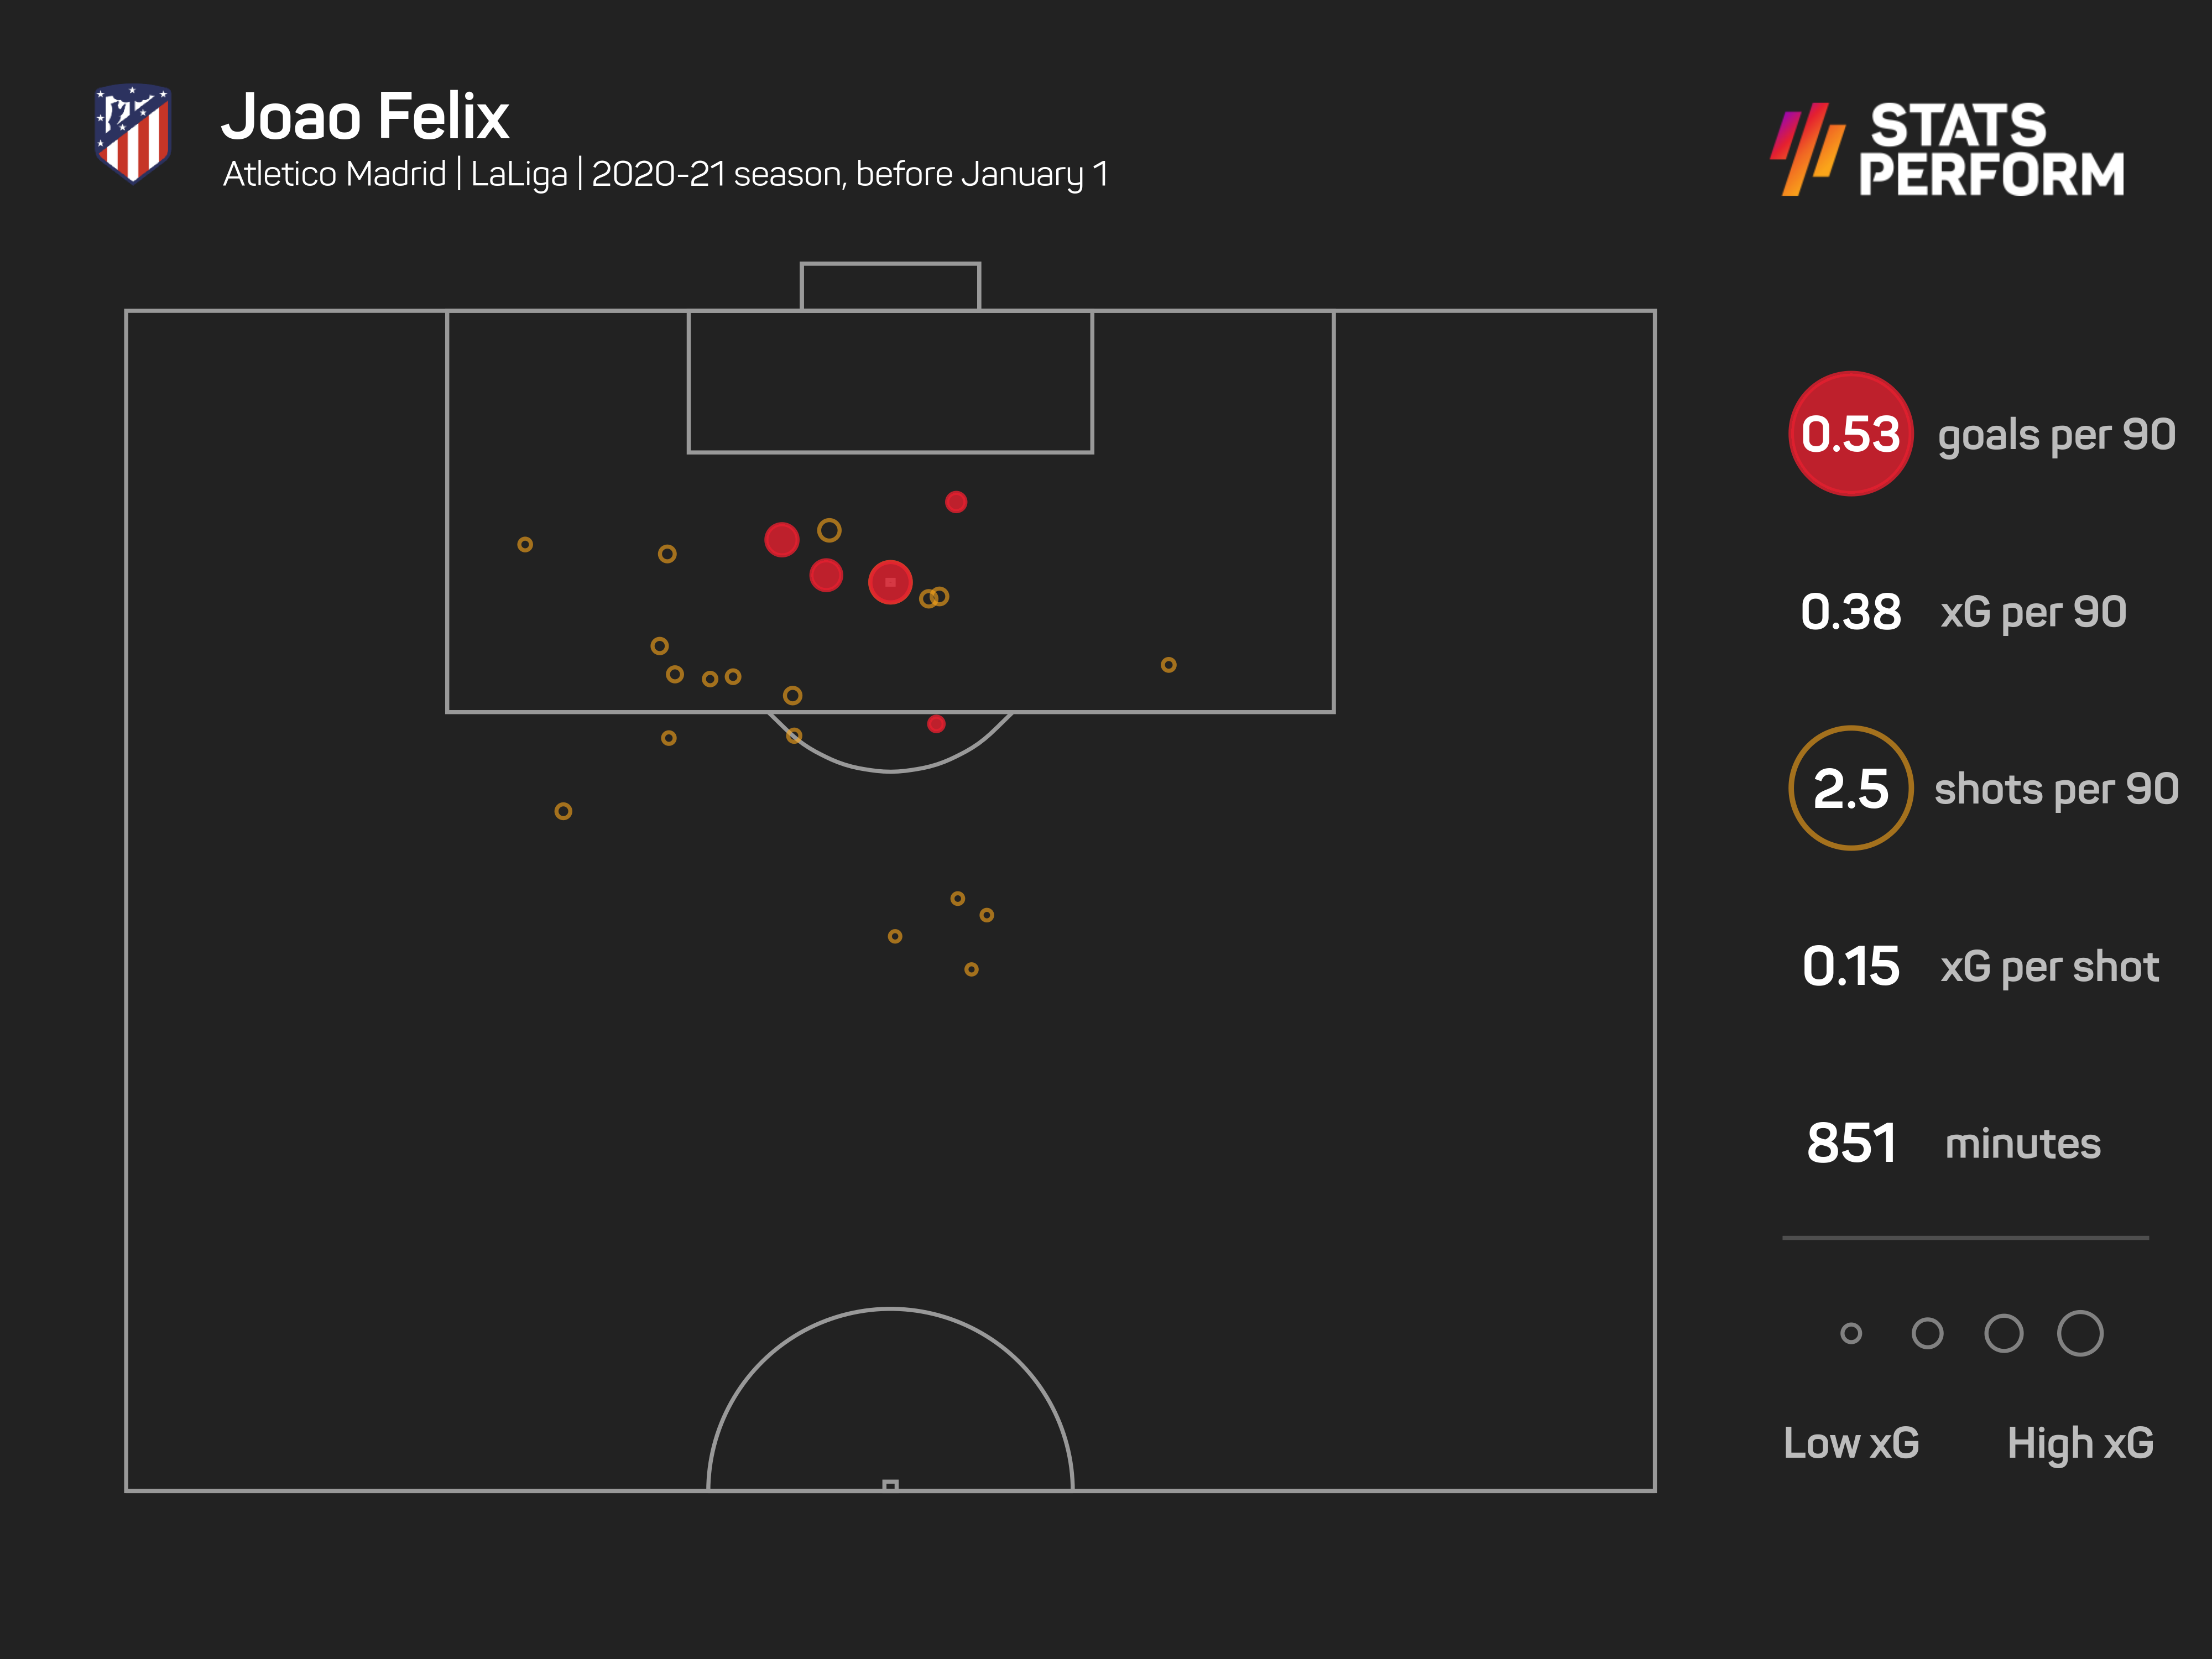Click the leftmost shot marker in penalty area
This screenshot has width=2212, height=1659.
click(525, 545)
